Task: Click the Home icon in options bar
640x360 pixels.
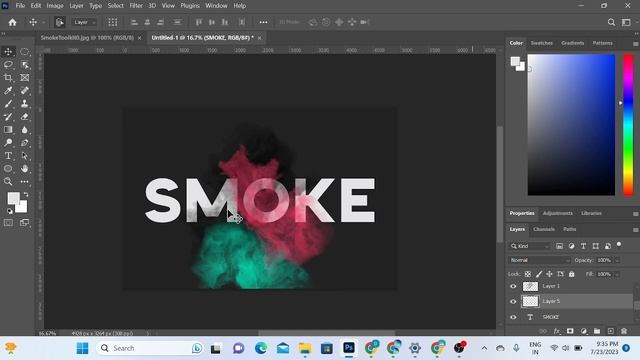Action: (x=13, y=22)
